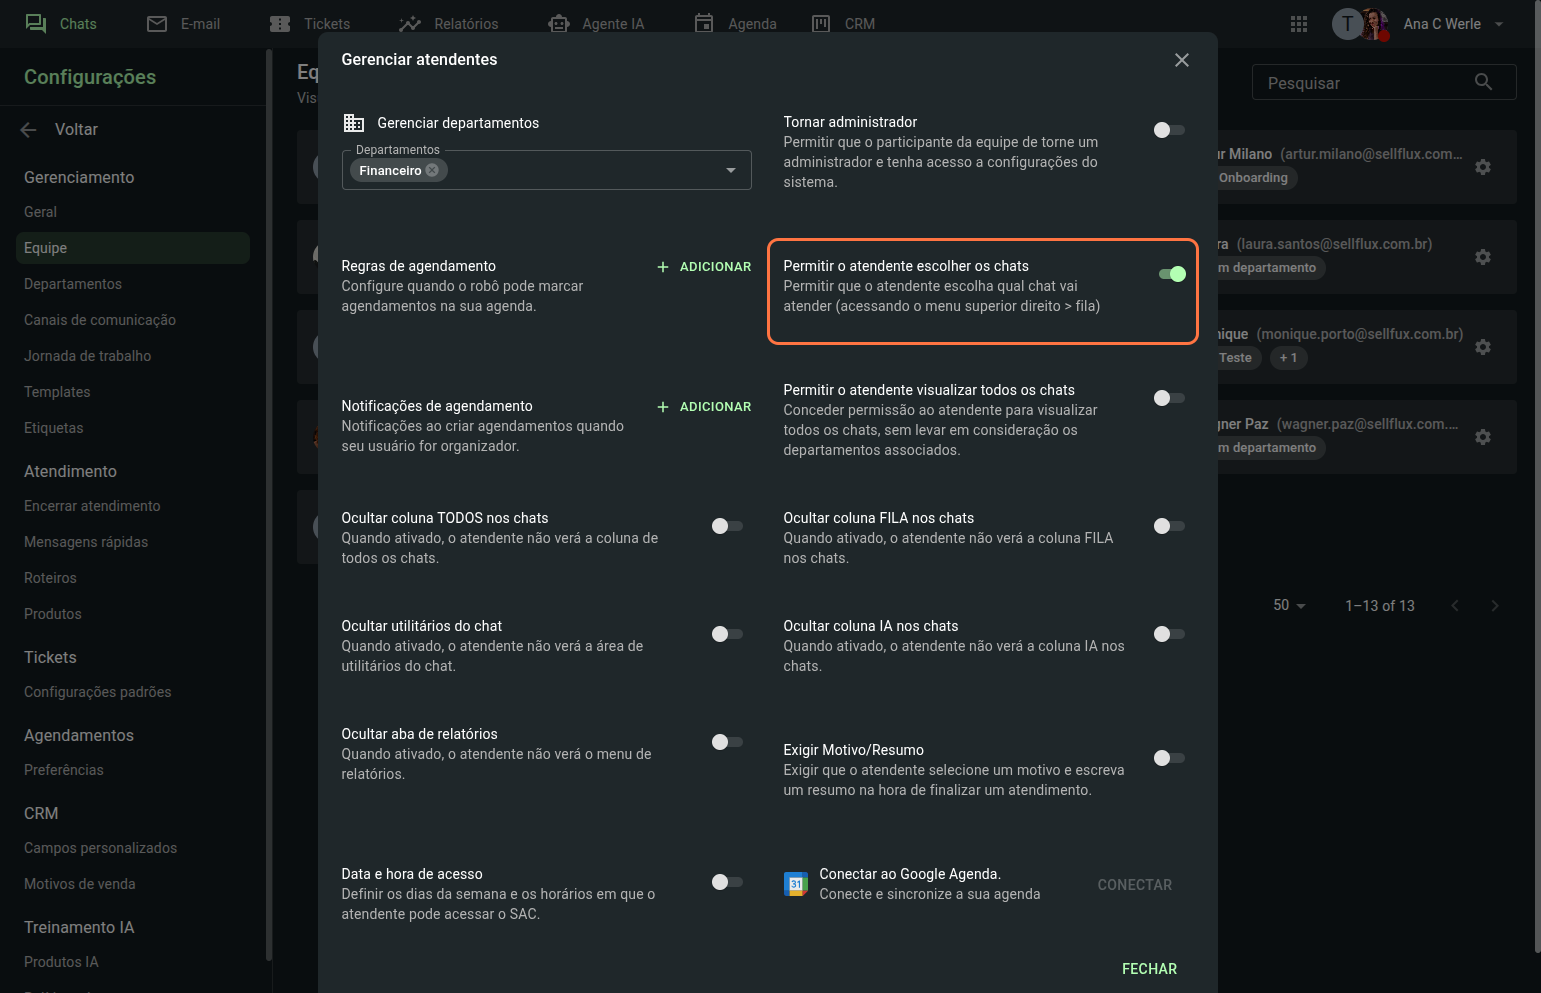Disable Permitir o atendente escolher os chats
Image resolution: width=1541 pixels, height=993 pixels.
tap(1171, 274)
